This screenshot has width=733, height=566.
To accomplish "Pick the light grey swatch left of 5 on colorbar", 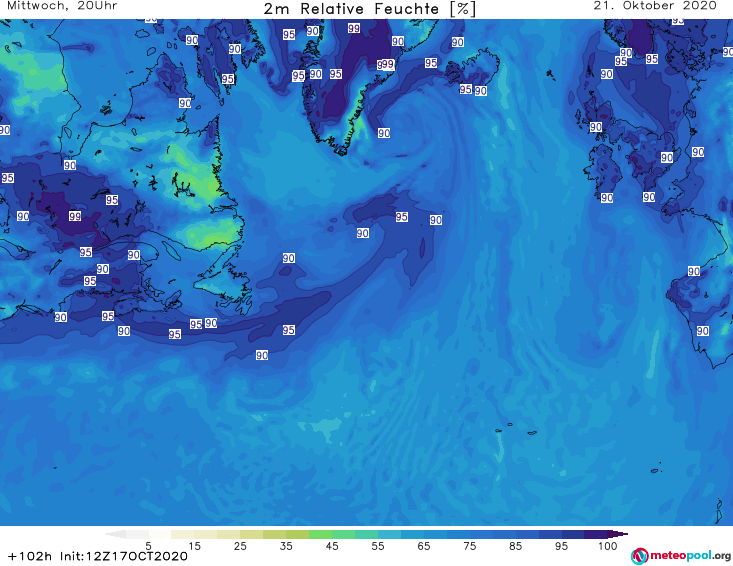I will [137, 534].
